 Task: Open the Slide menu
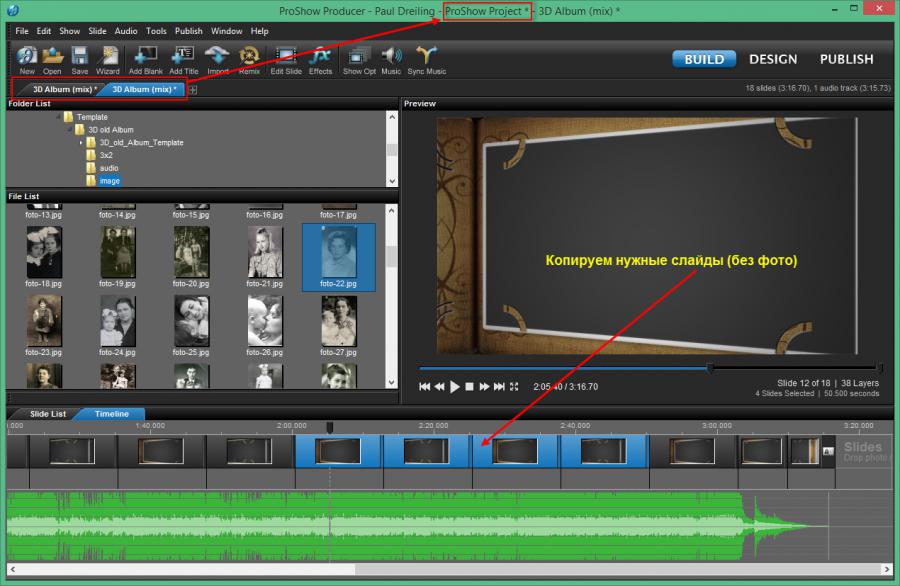97,31
